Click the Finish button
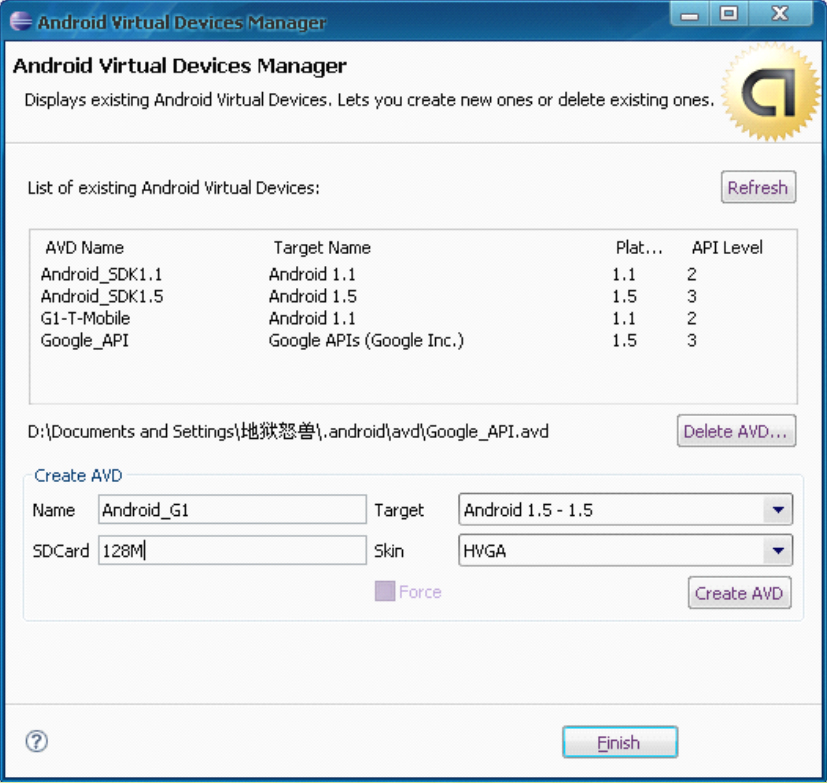The image size is (827, 783). point(620,742)
